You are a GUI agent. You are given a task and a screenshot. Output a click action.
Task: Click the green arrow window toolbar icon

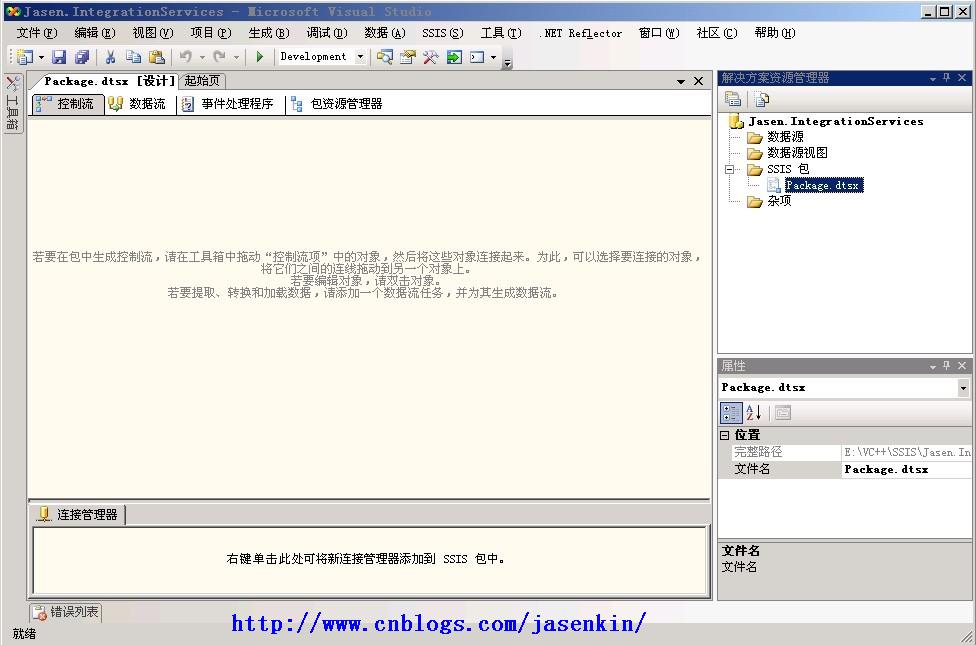tap(454, 57)
